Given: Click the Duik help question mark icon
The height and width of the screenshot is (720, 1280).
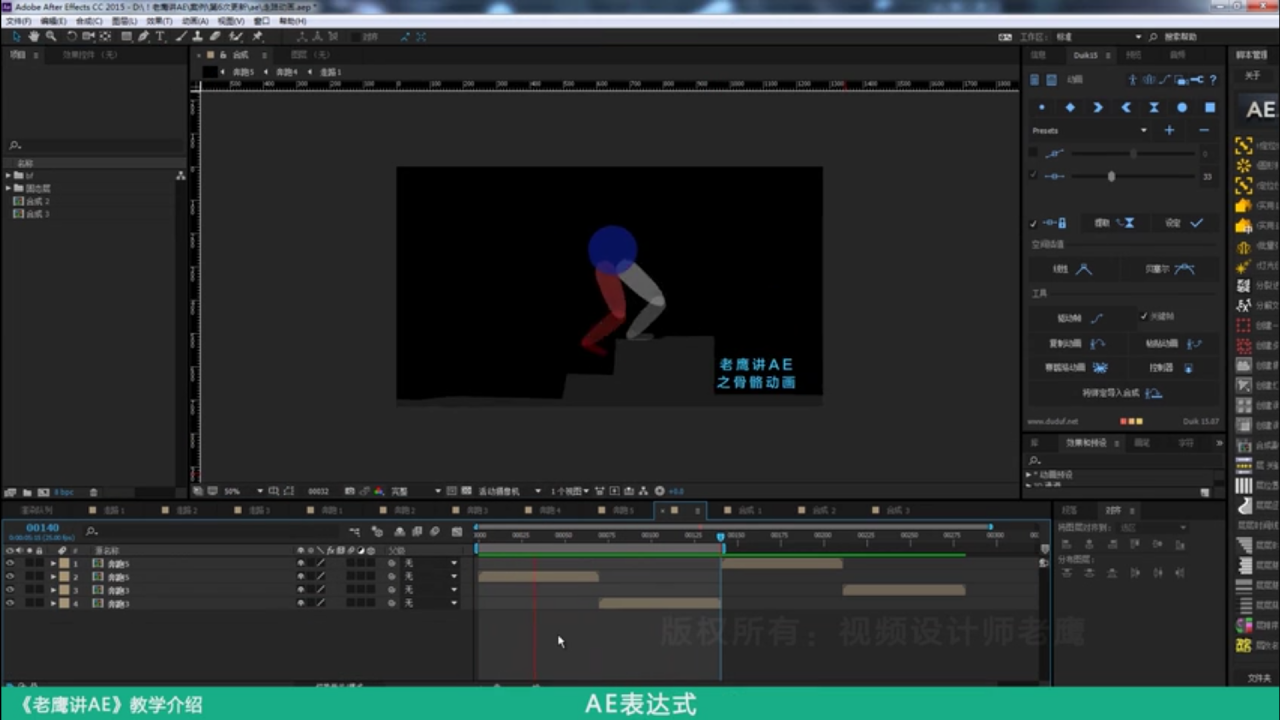Looking at the screenshot, I should tap(1213, 80).
